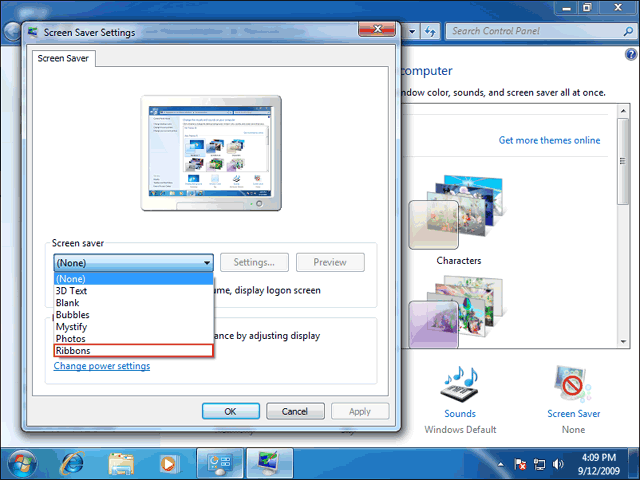Image resolution: width=640 pixels, height=480 pixels.
Task: Switch to Personalization taskbar button
Action: 269,464
